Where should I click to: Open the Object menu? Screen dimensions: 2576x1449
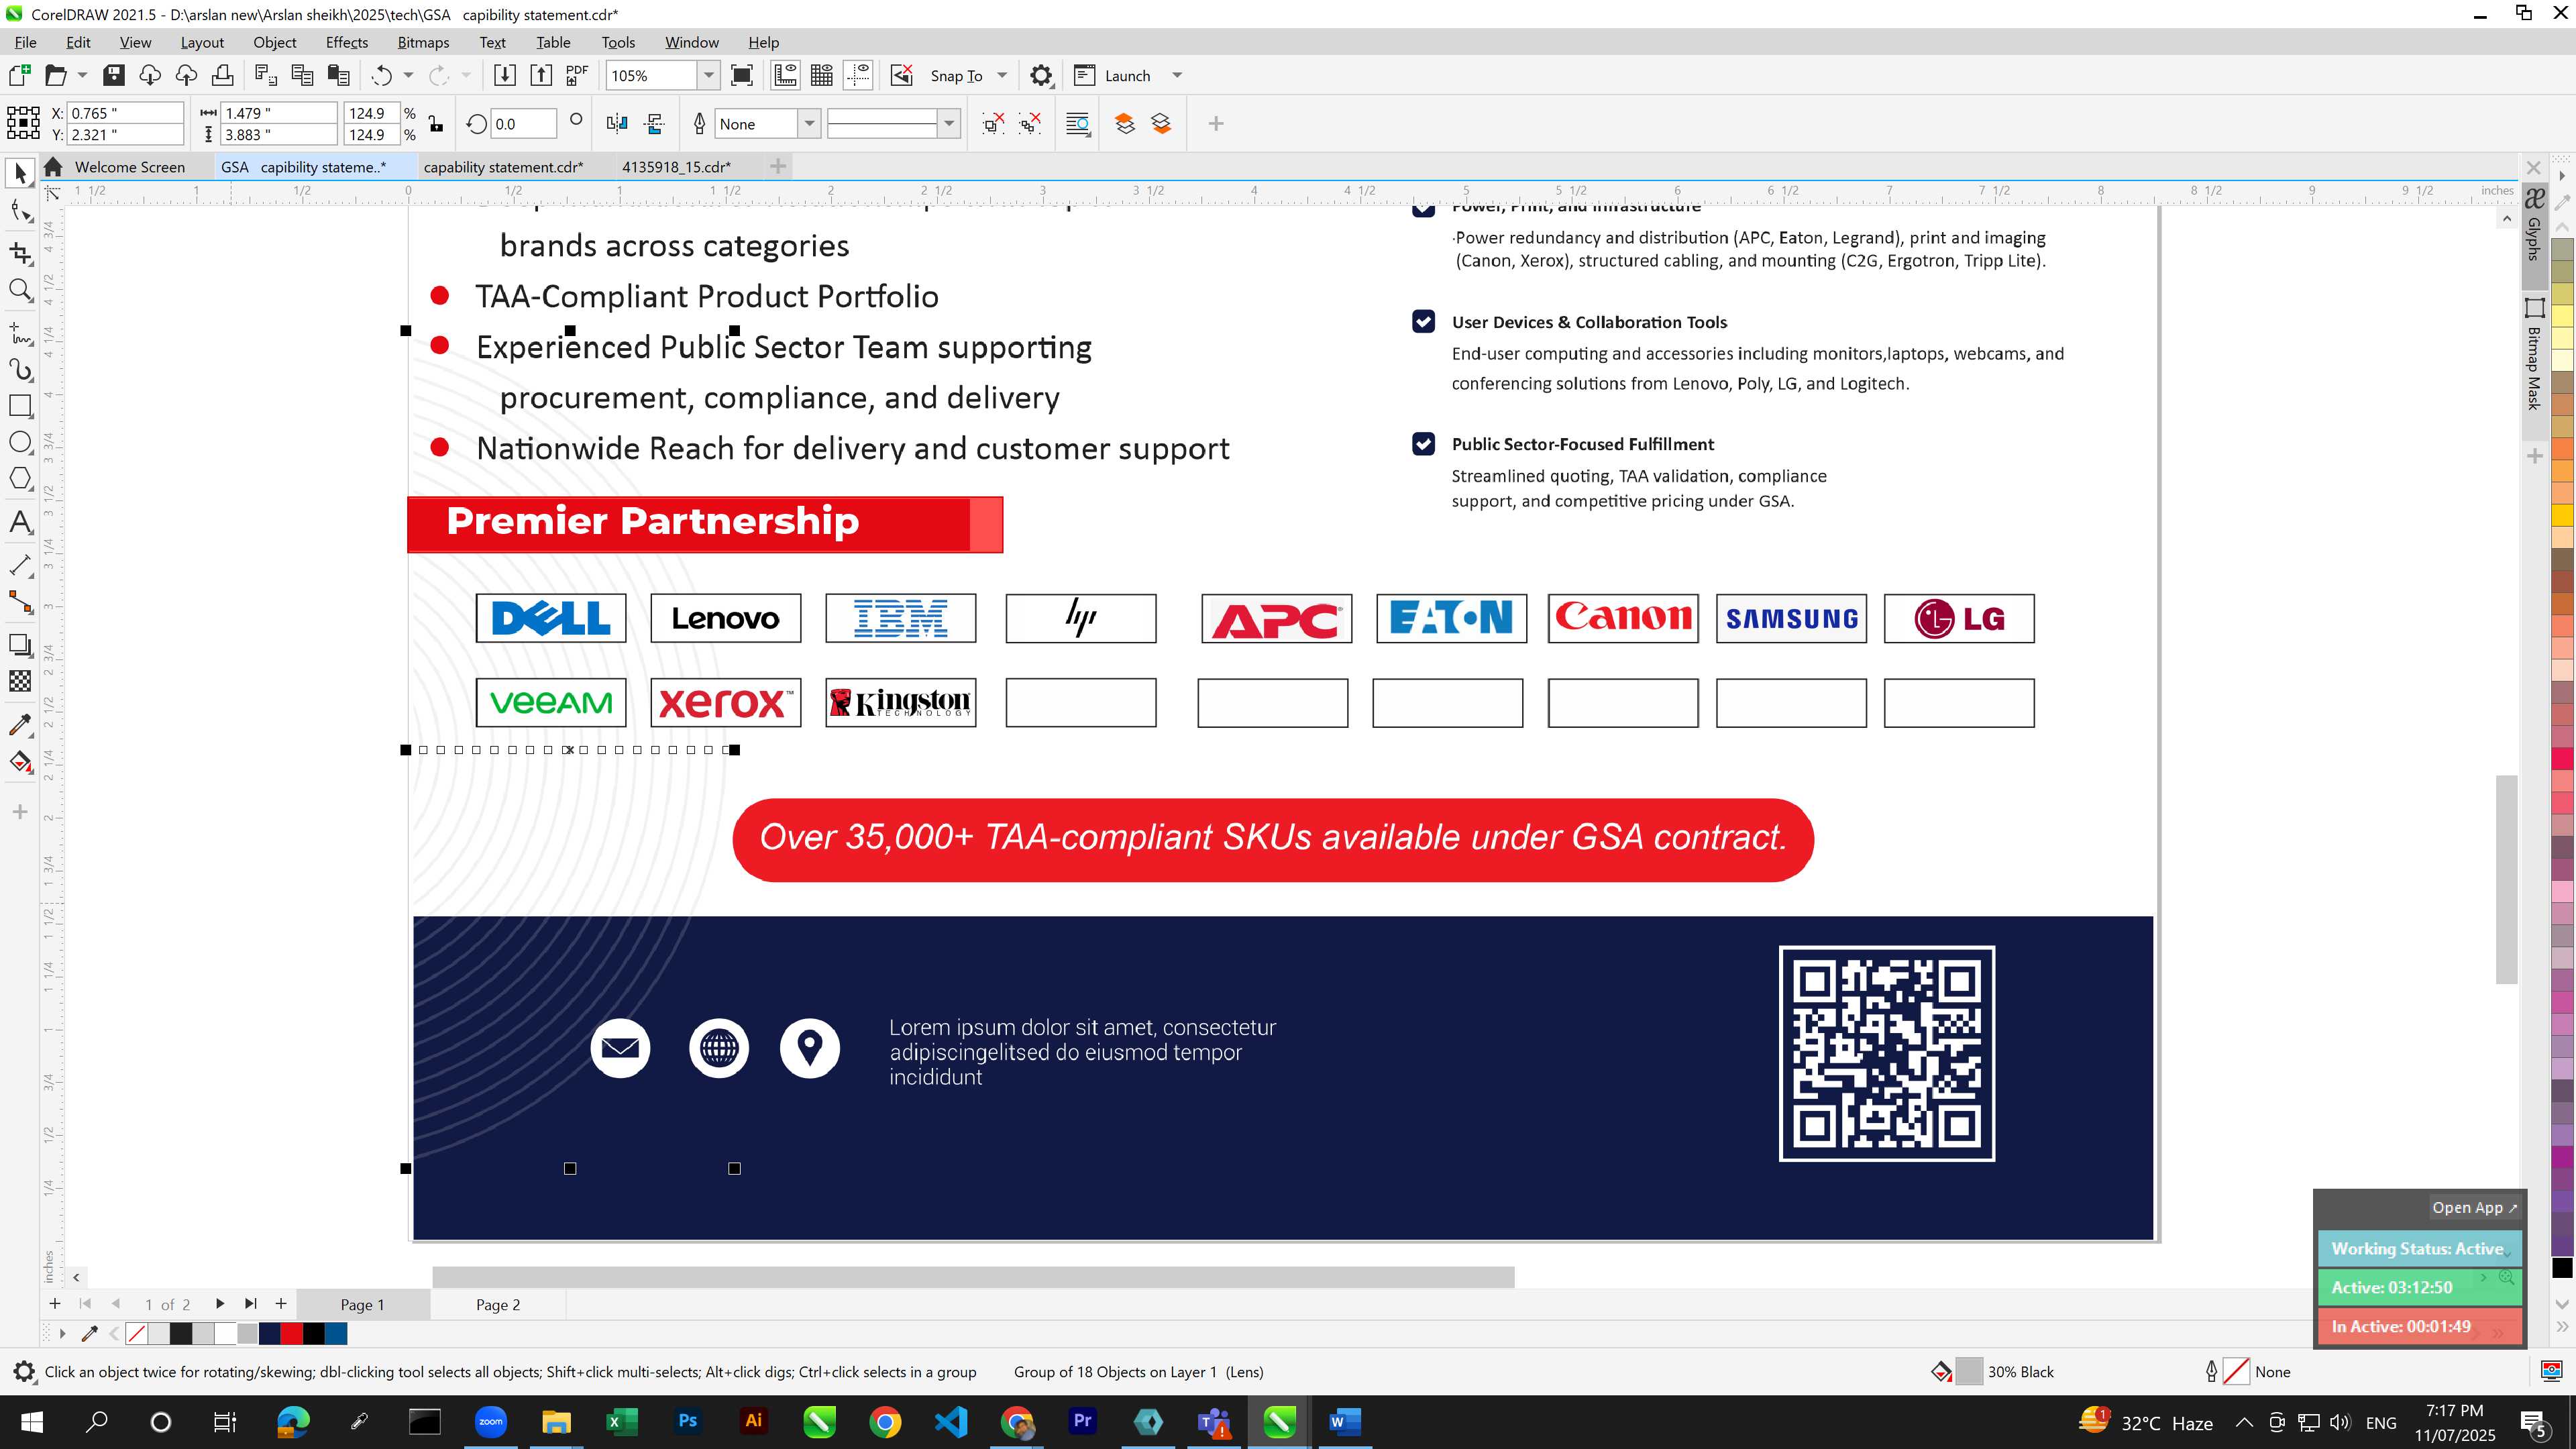(x=274, y=42)
